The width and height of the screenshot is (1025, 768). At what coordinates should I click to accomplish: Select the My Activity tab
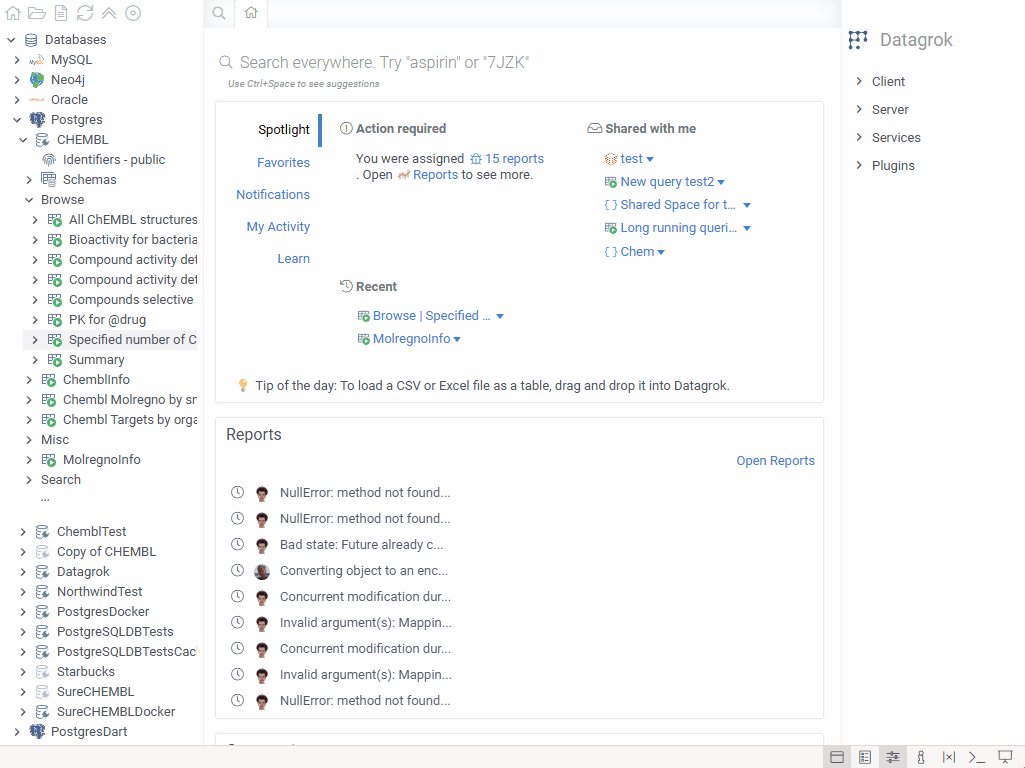pyautogui.click(x=278, y=227)
